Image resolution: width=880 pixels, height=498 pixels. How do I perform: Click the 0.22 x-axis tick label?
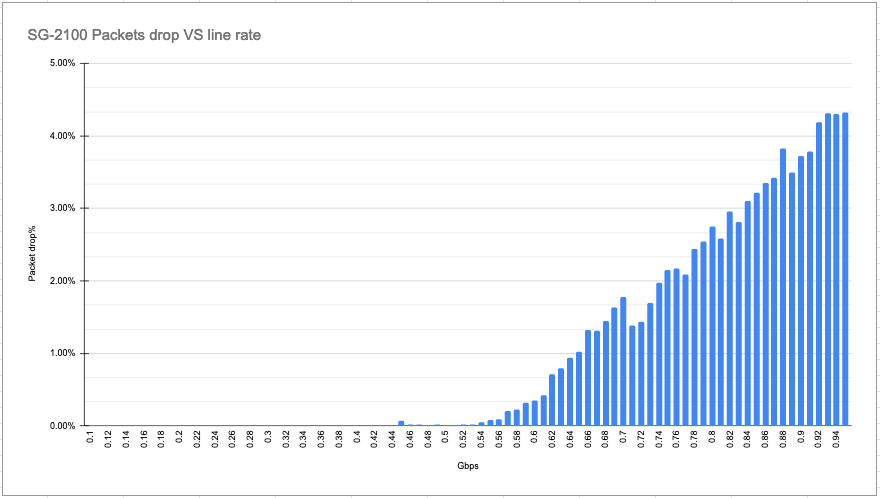pyautogui.click(x=197, y=438)
